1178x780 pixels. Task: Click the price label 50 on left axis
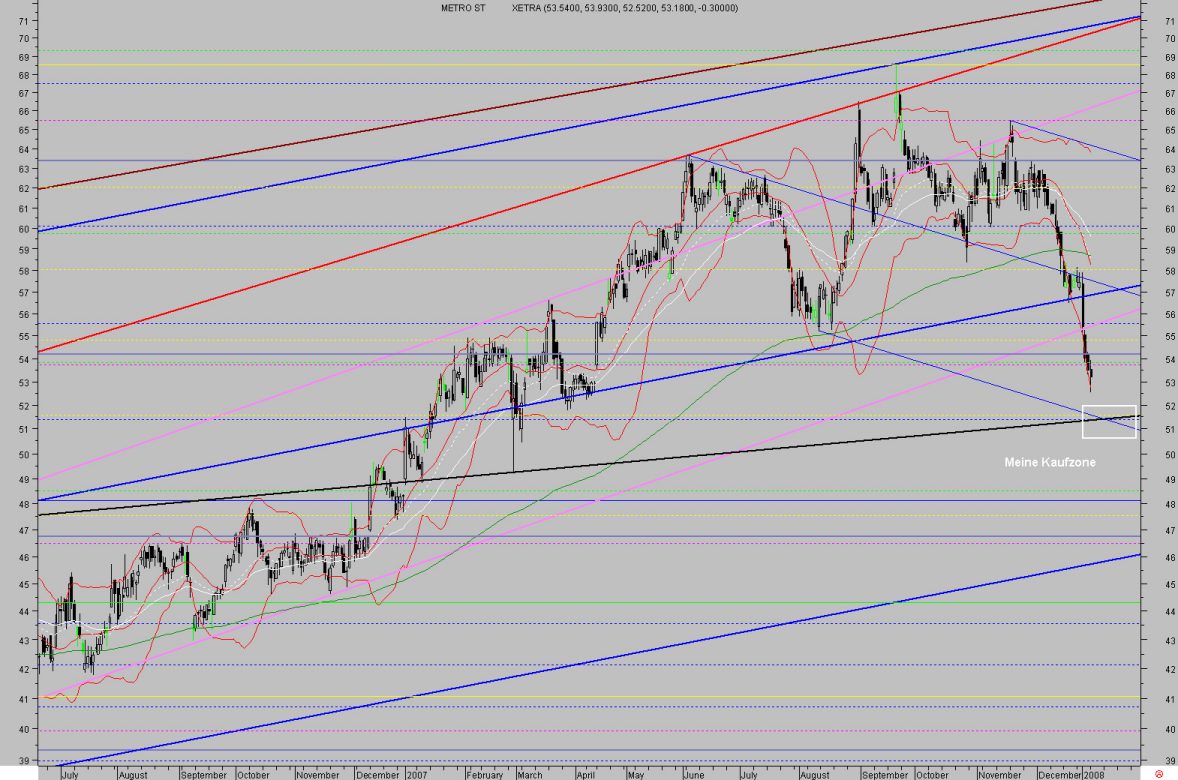coord(23,455)
